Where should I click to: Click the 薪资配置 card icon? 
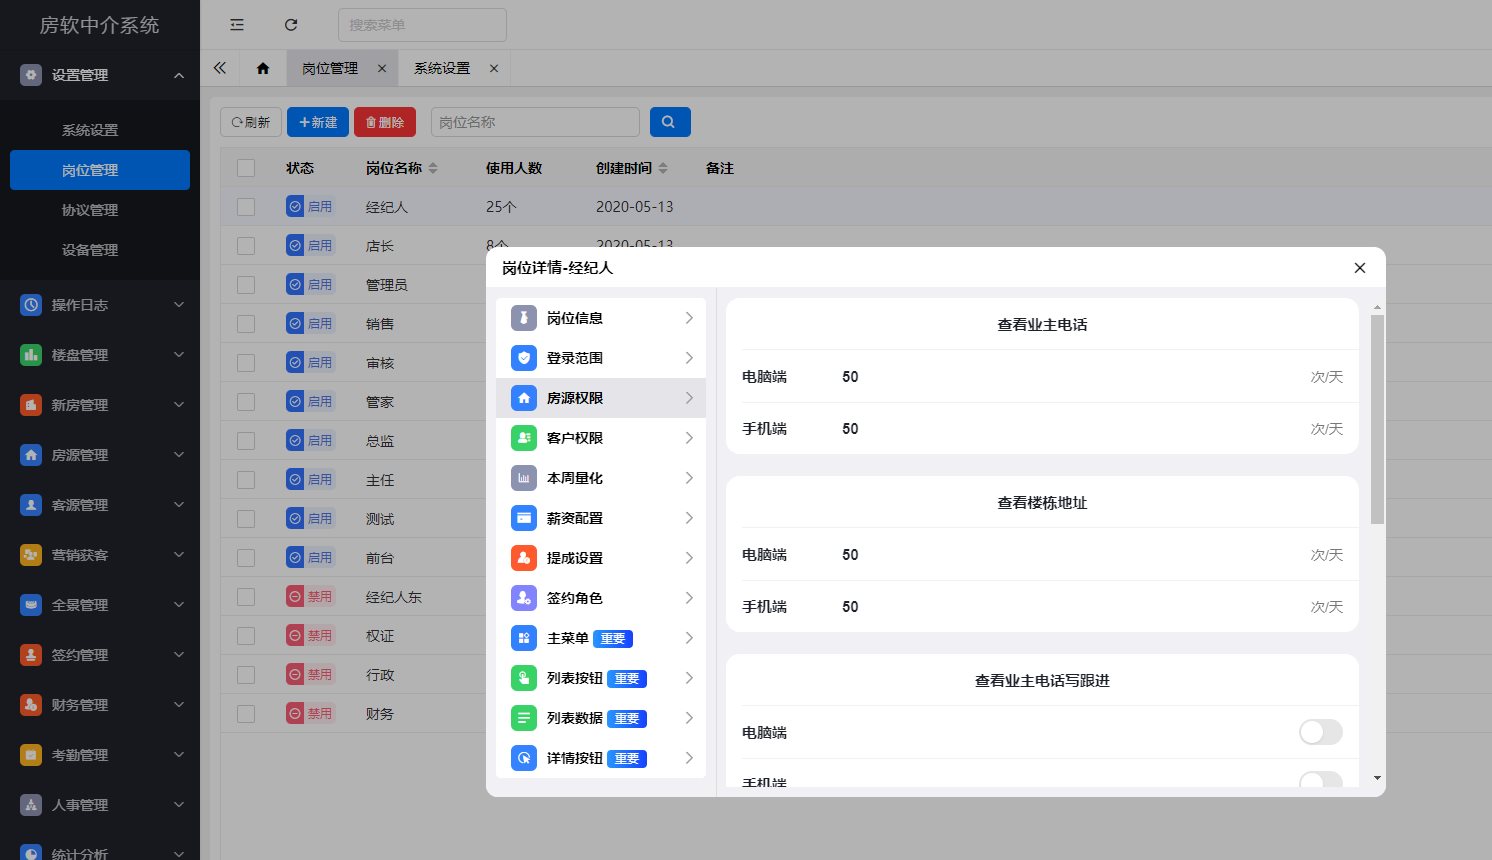coord(524,518)
